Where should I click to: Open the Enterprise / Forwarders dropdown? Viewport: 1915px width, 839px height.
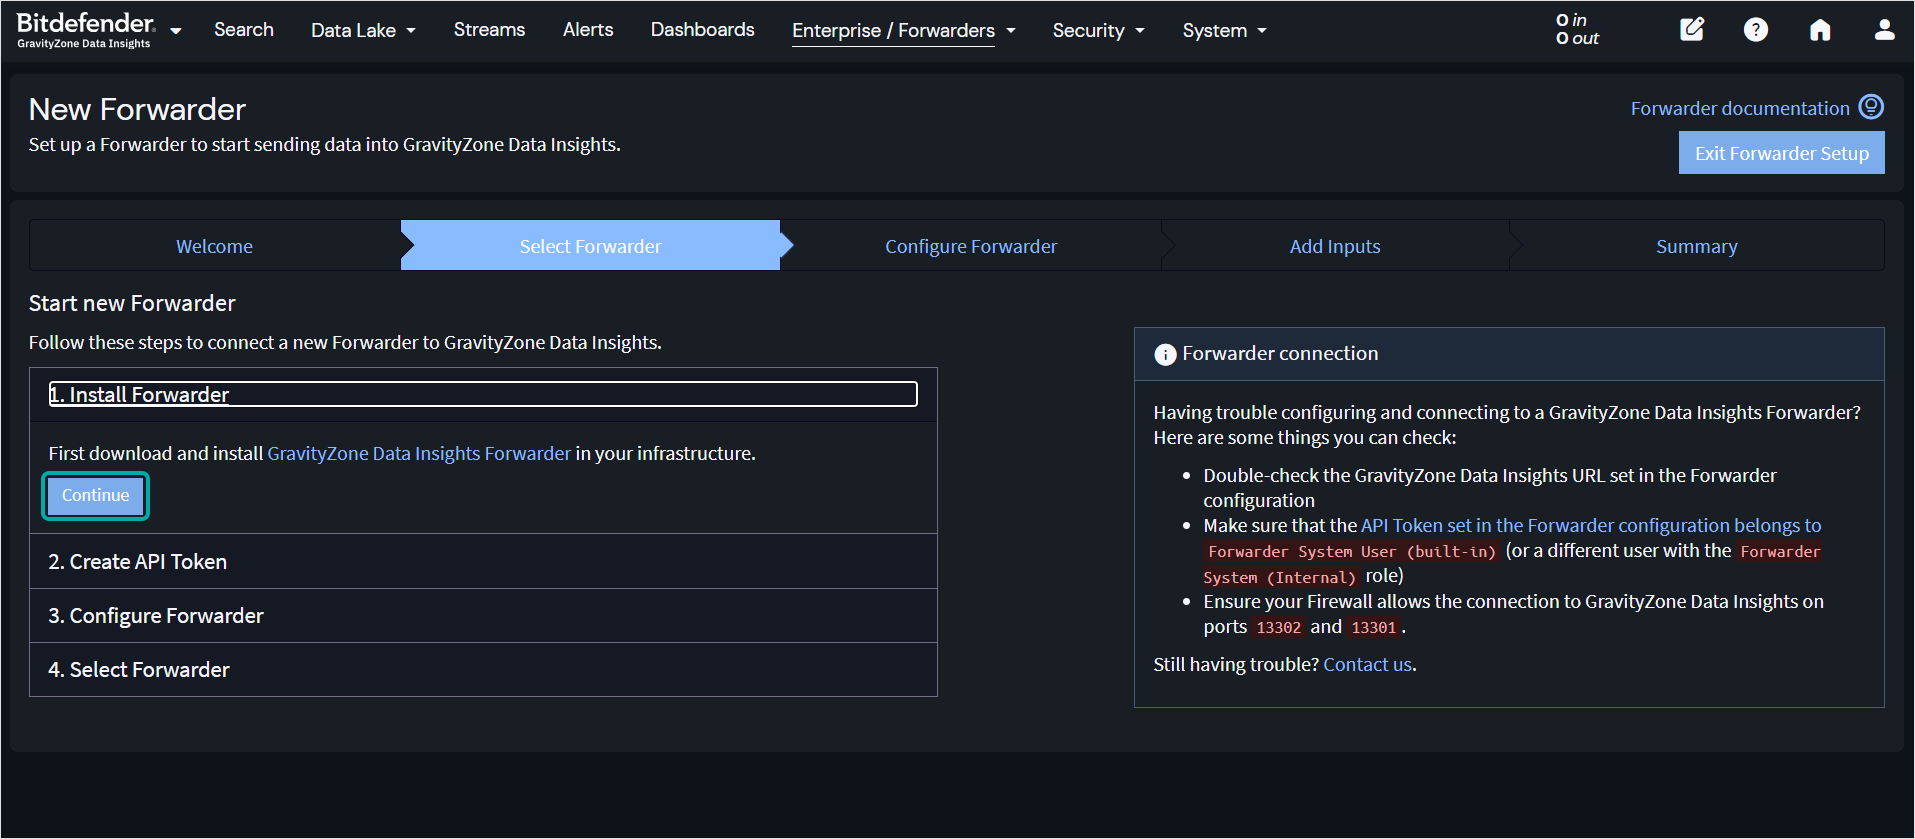click(x=904, y=30)
